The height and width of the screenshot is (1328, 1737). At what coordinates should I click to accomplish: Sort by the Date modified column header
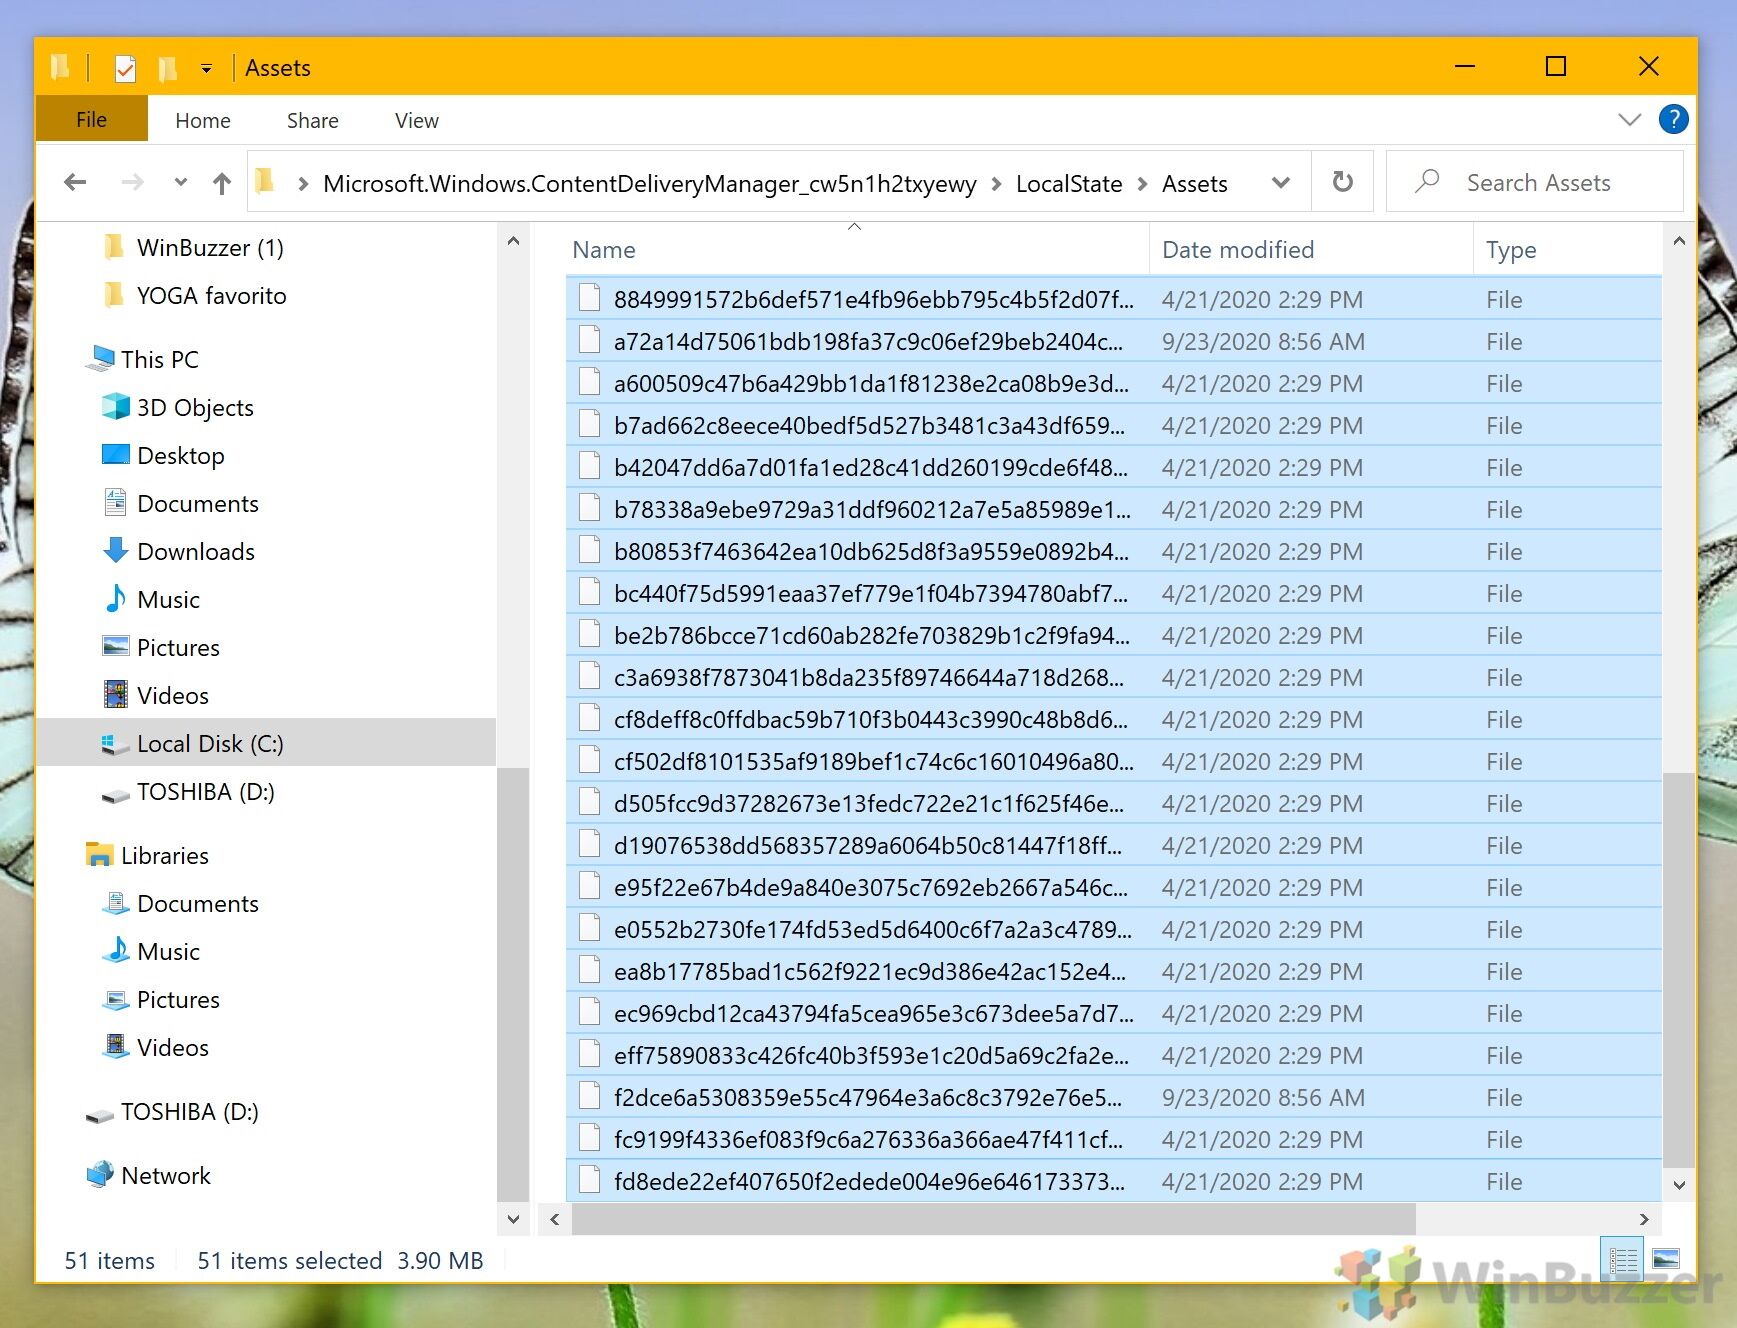coord(1310,249)
